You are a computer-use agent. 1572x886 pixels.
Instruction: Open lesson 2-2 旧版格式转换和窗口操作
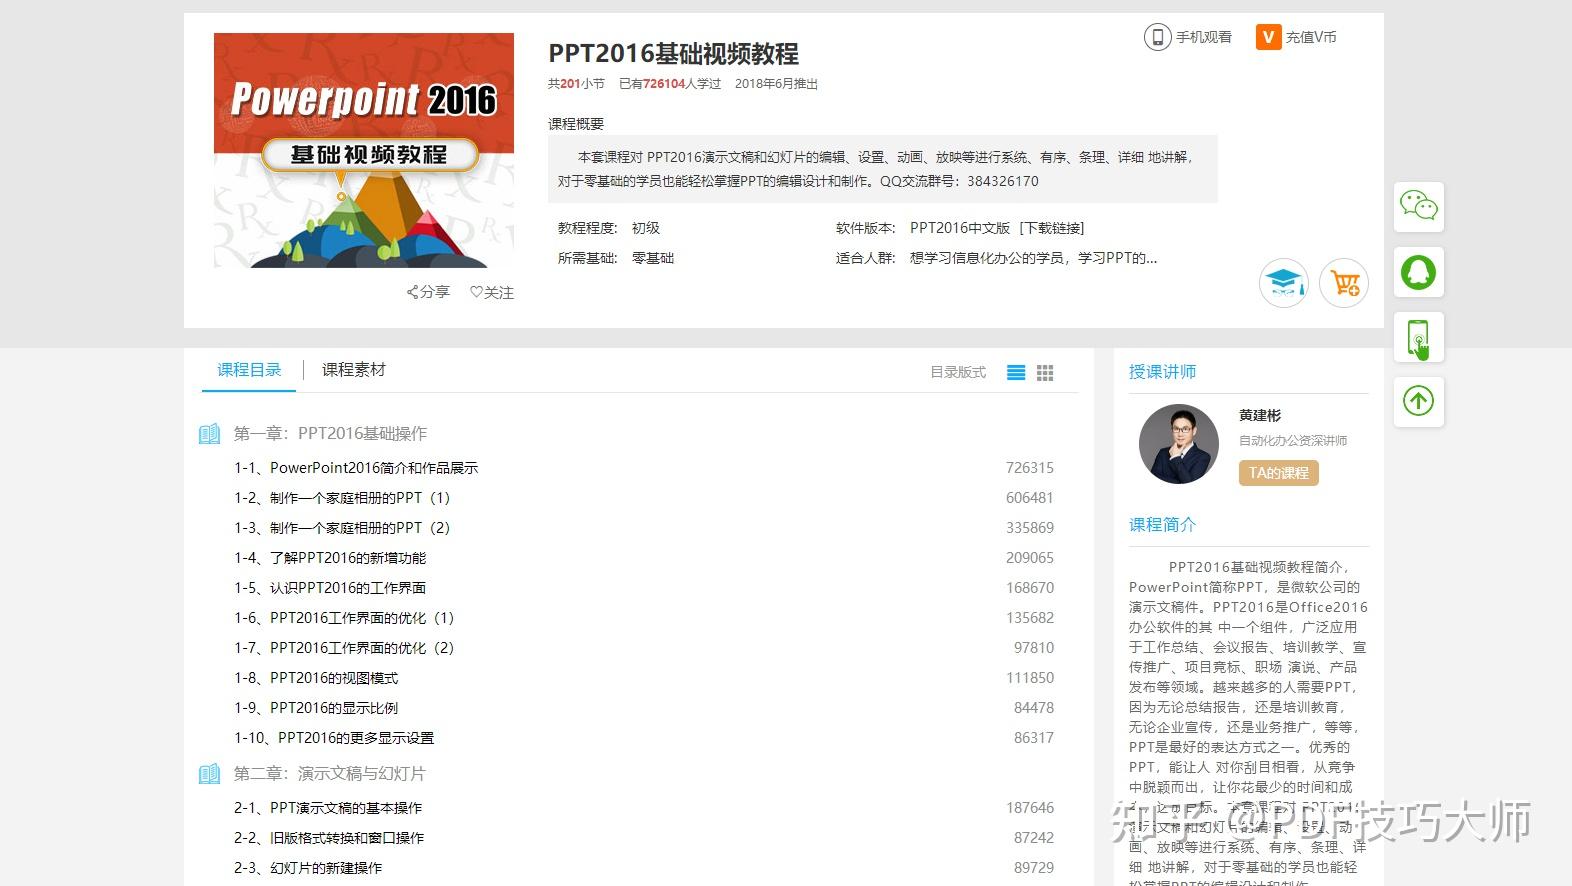tap(329, 838)
